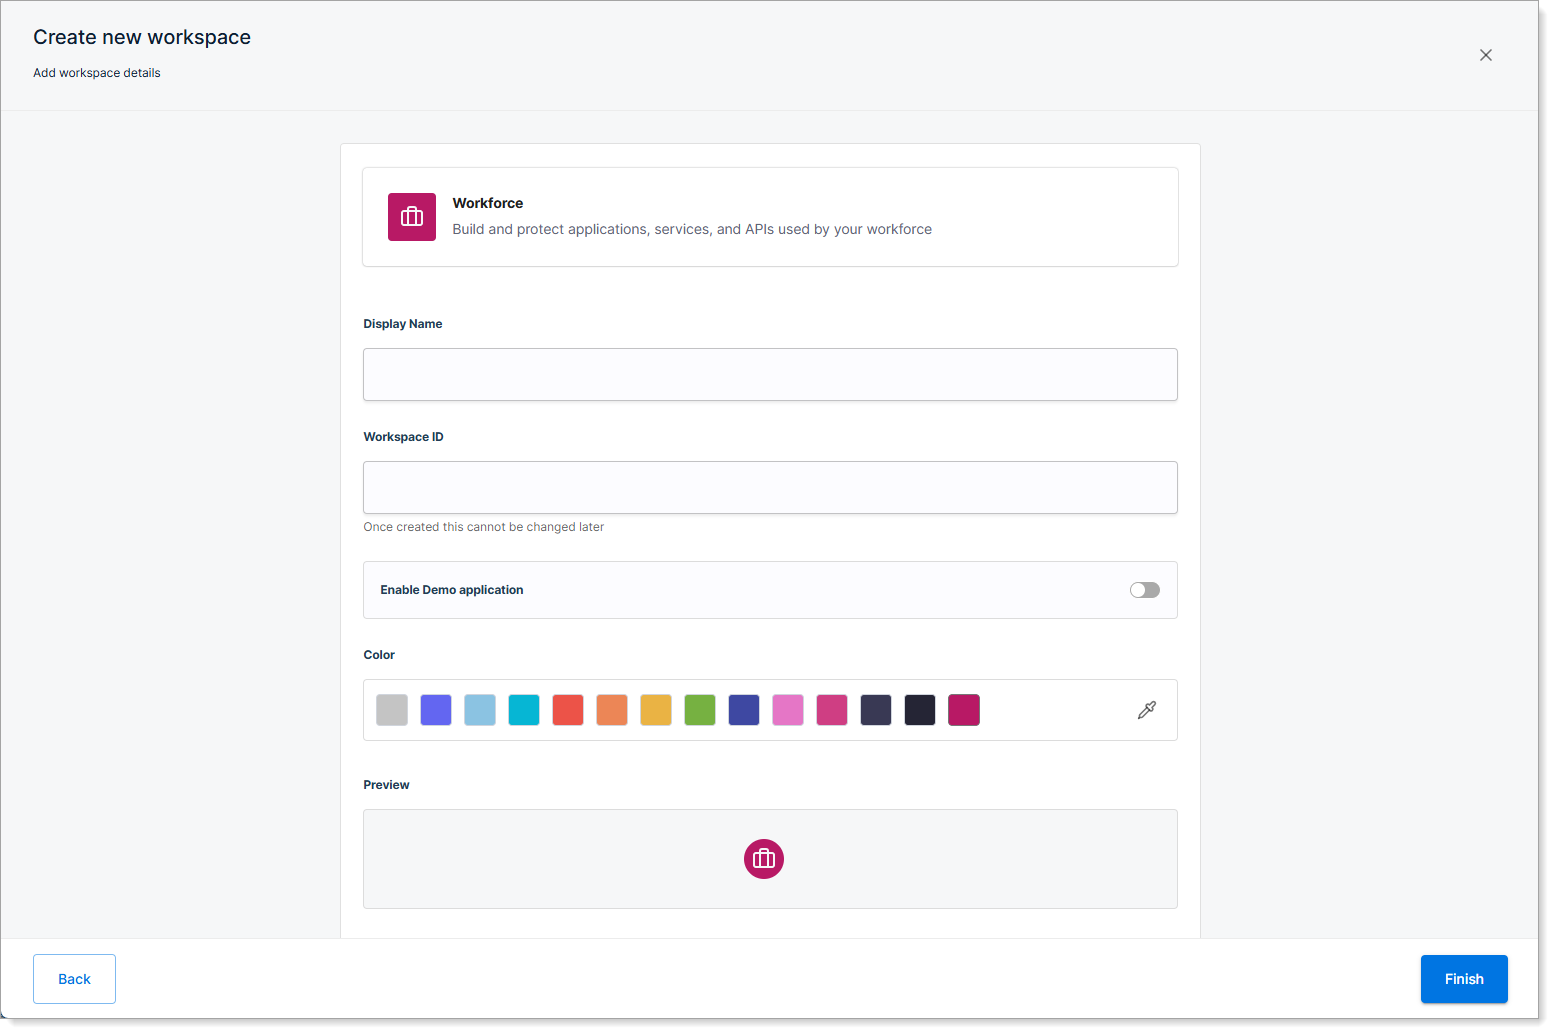Pick the yellow color swatch

(656, 710)
